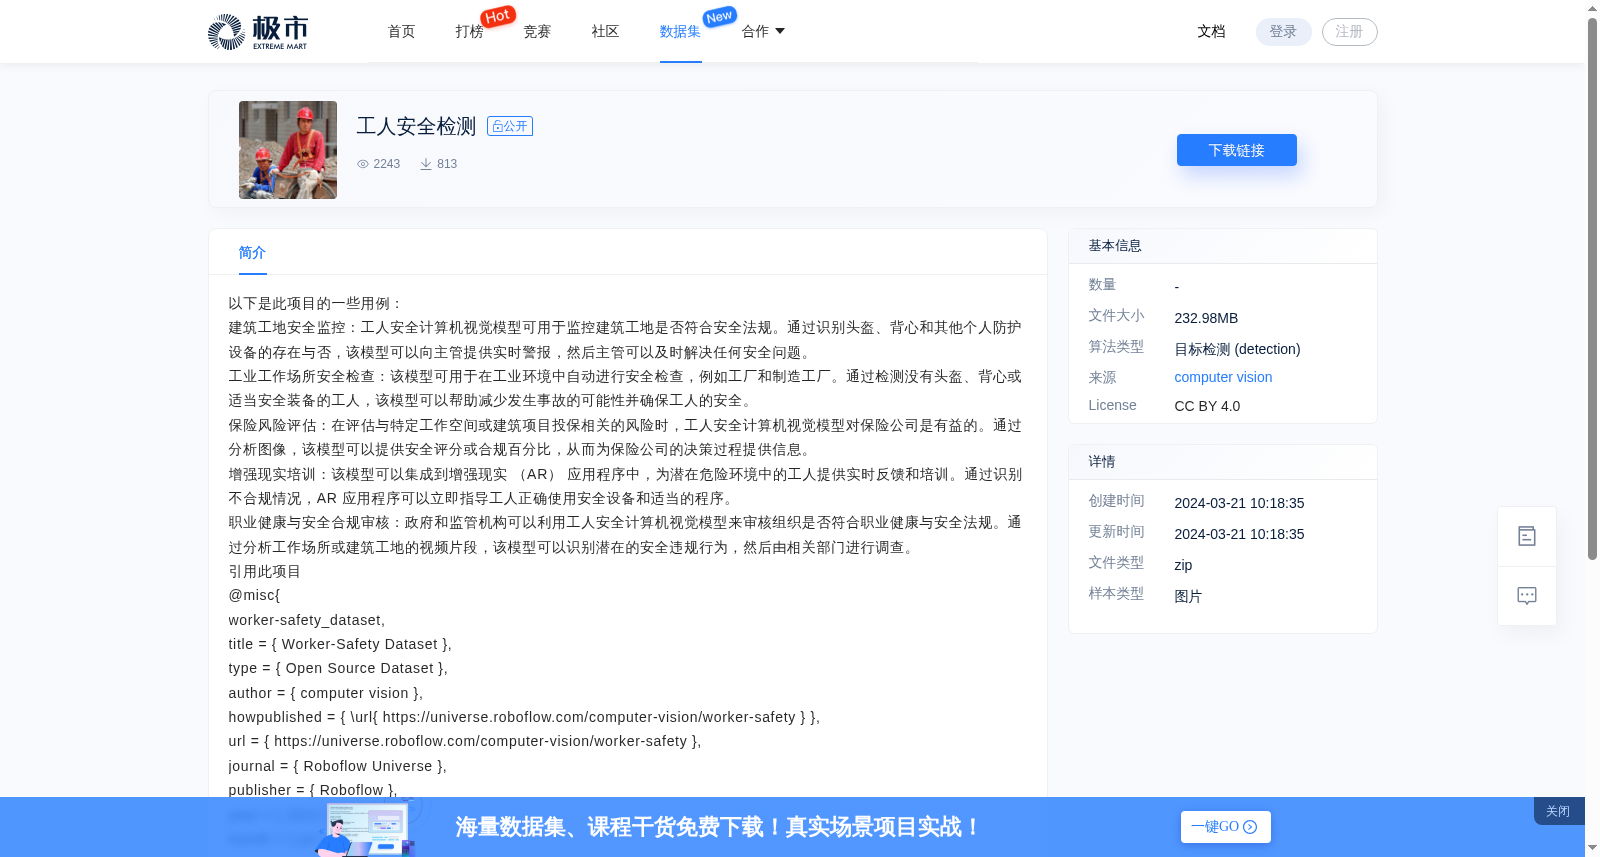Click the page vertical scrollbar
1600x857 pixels.
1592,290
